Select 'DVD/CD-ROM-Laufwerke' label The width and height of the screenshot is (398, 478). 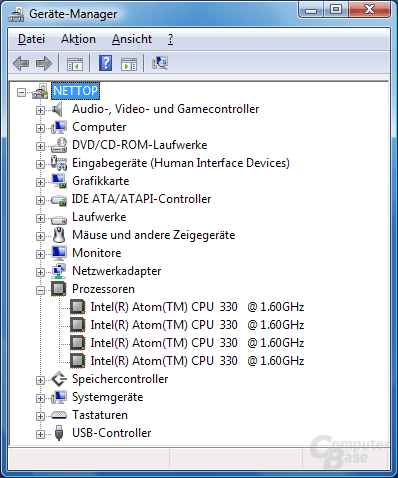(140, 145)
